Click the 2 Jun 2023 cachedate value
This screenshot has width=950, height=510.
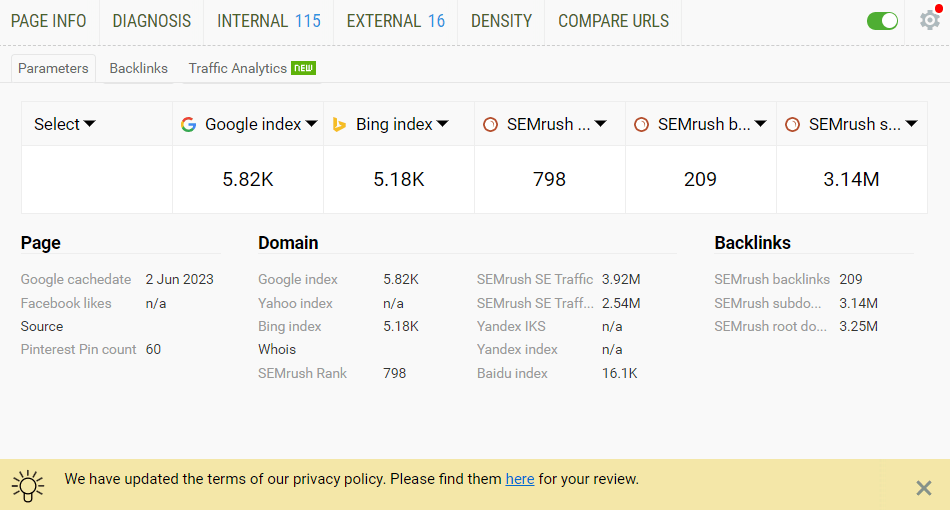pos(179,279)
